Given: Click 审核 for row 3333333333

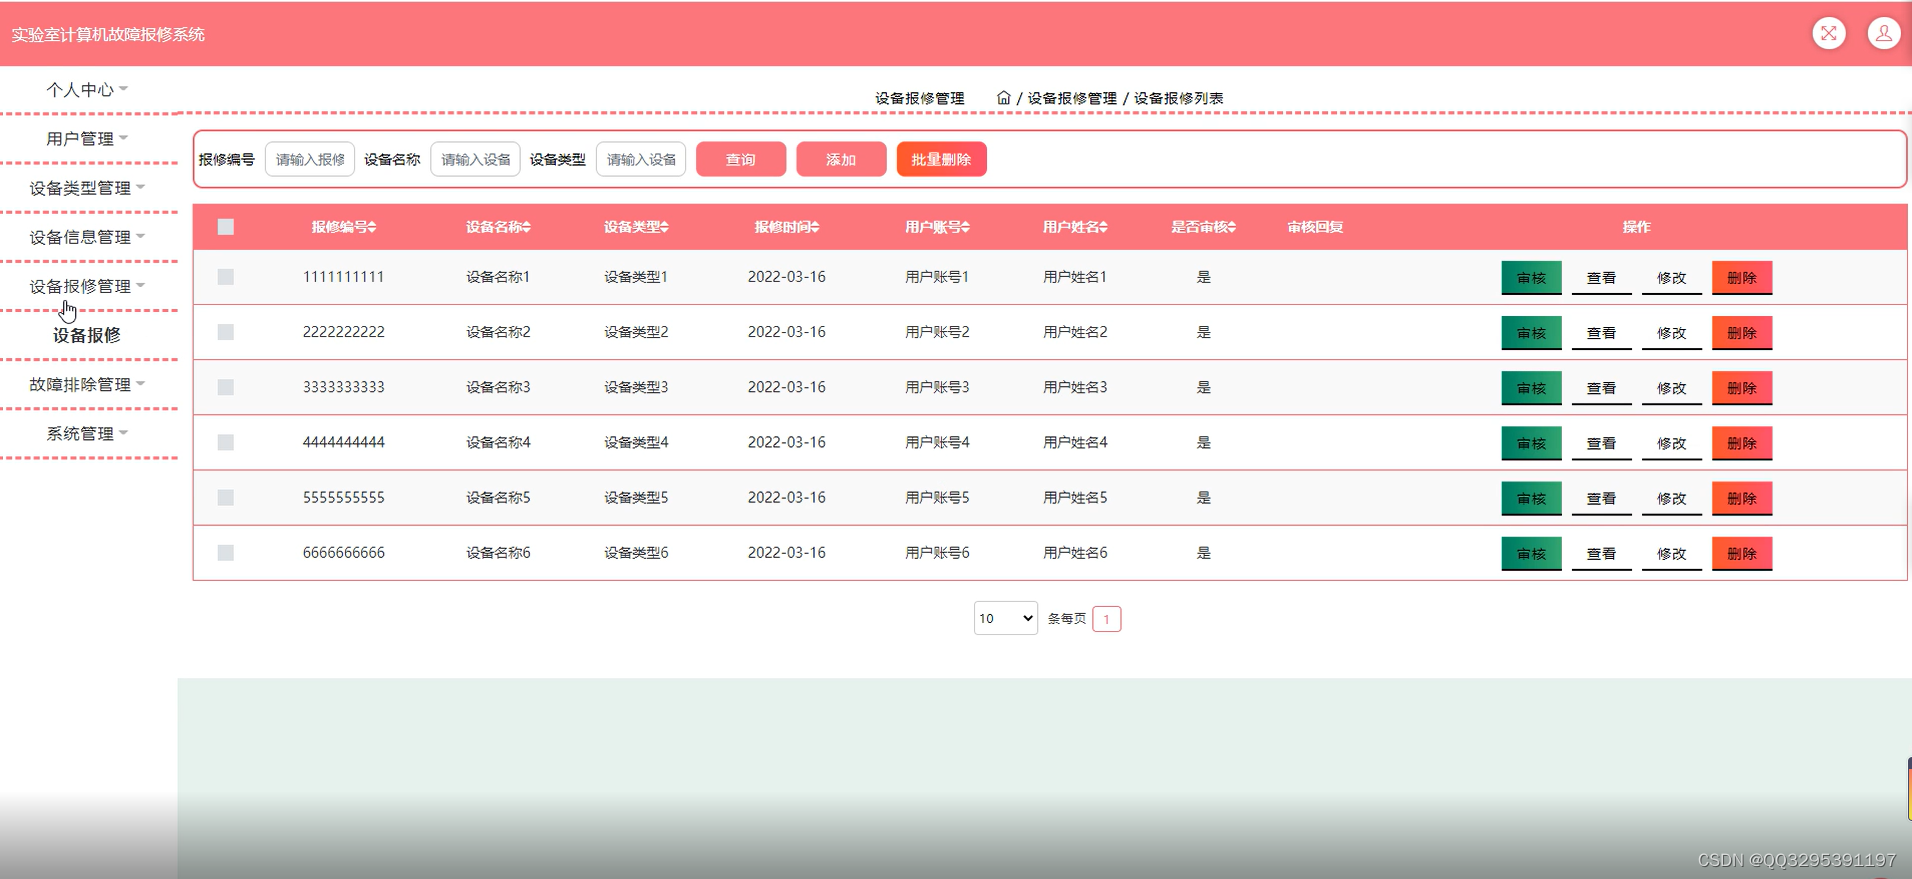Looking at the screenshot, I should 1531,388.
